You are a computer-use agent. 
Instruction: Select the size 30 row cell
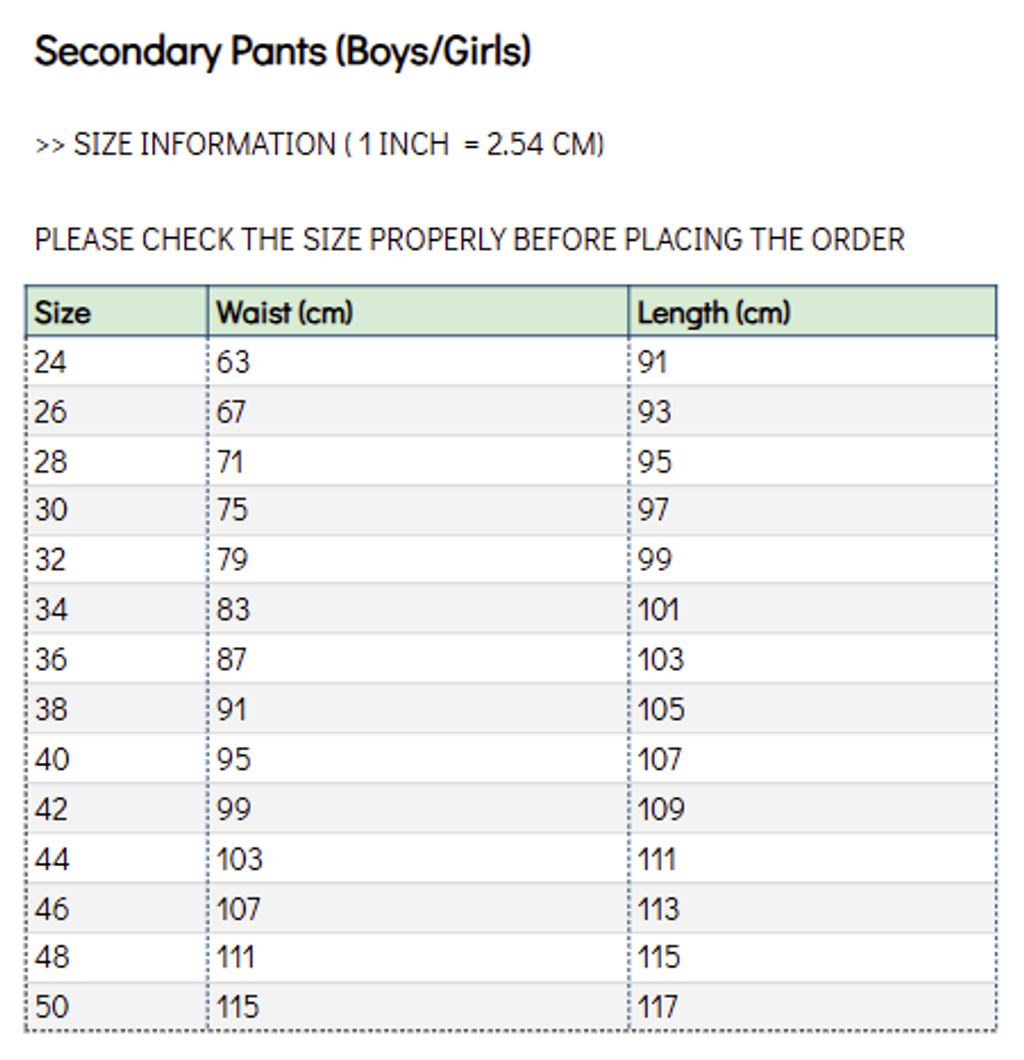51,510
